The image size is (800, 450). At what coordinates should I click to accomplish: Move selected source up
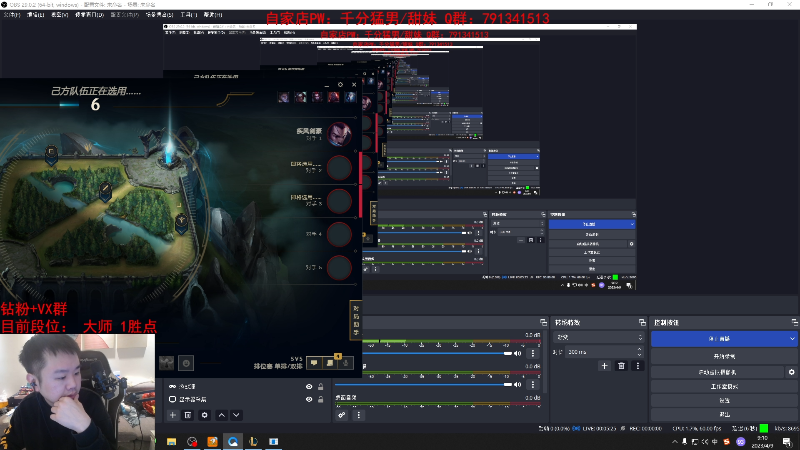coord(221,415)
